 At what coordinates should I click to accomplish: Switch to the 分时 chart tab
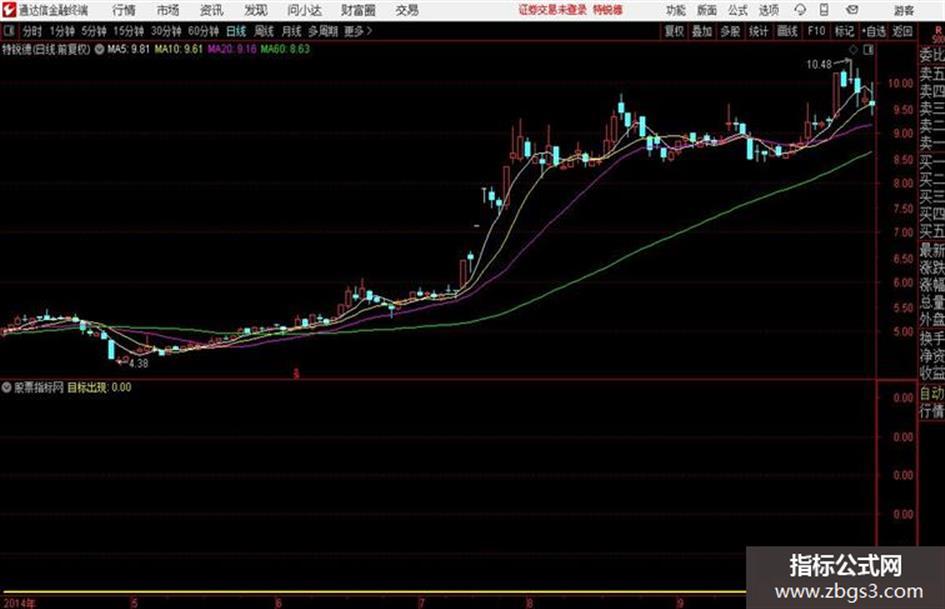click(x=33, y=31)
